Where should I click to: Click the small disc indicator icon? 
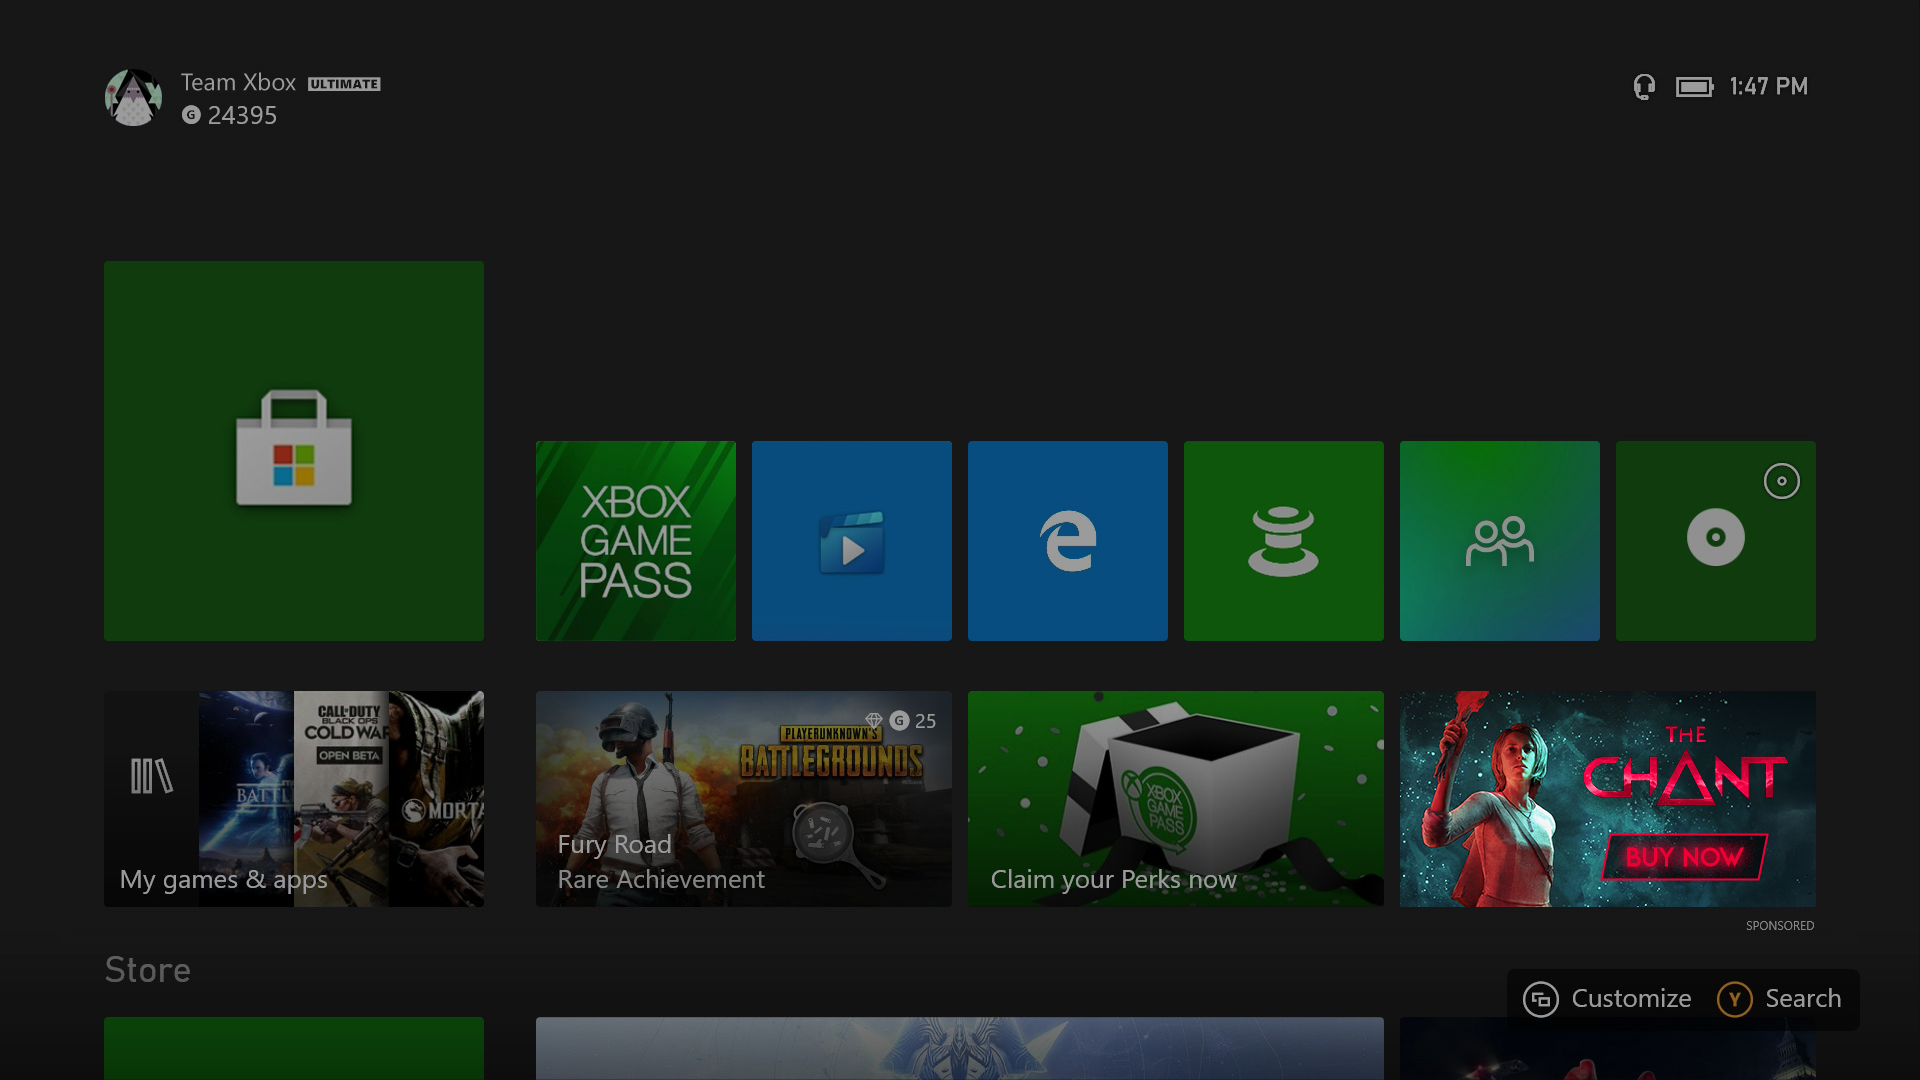click(1781, 481)
